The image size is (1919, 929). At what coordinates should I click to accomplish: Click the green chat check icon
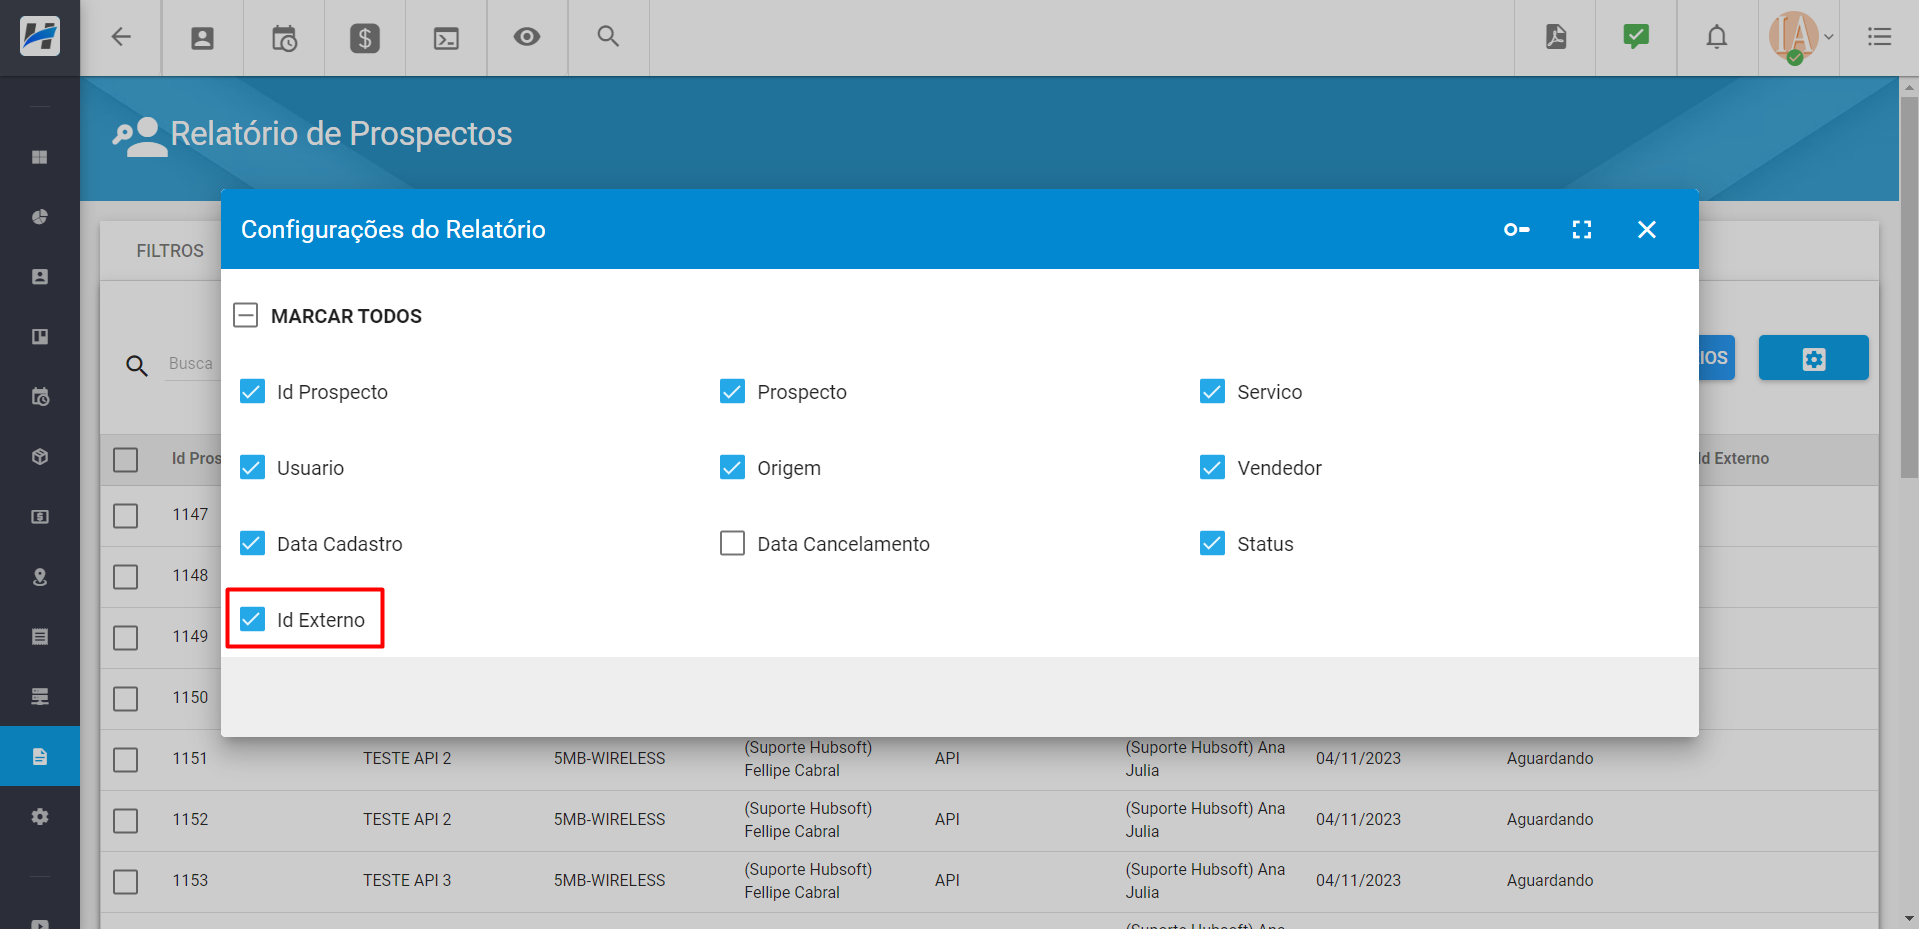click(x=1636, y=38)
